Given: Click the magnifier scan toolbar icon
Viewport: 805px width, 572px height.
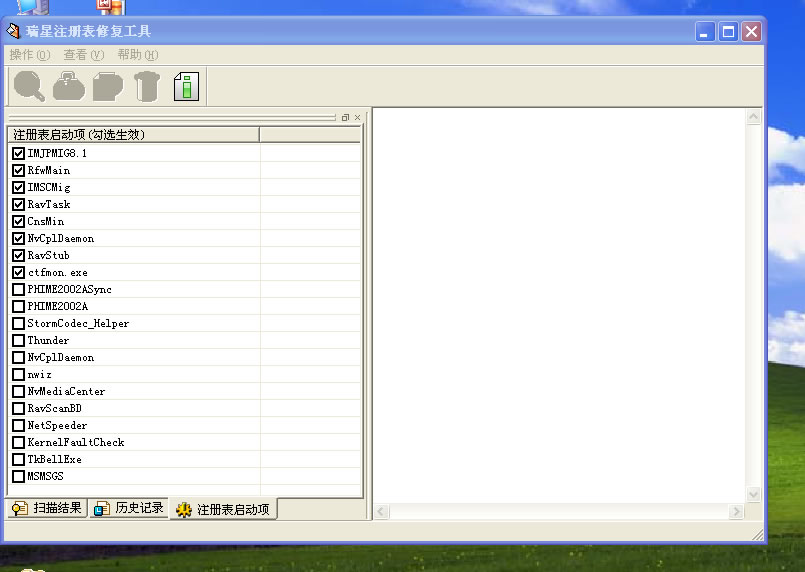Looking at the screenshot, I should tap(29, 86).
